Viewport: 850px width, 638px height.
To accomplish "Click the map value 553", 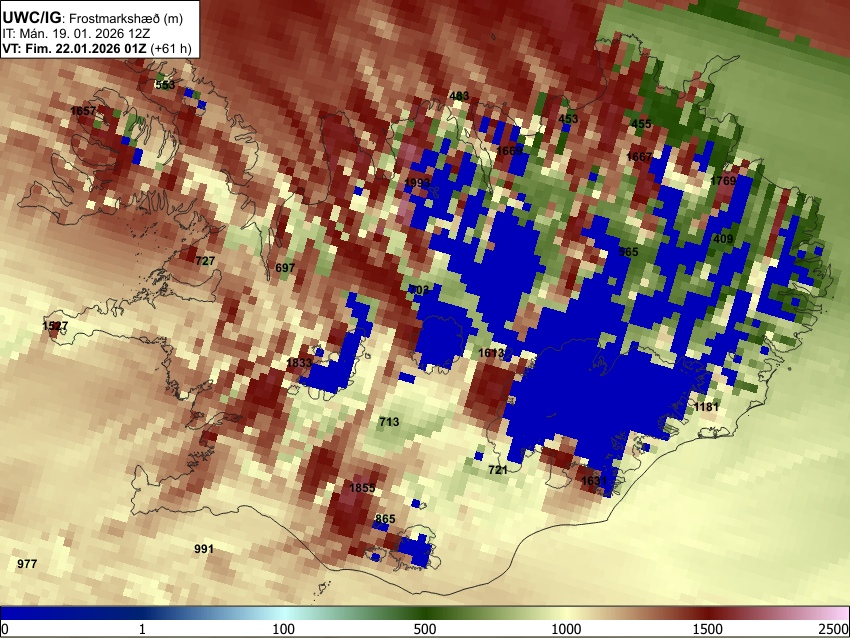I will (x=165, y=85).
